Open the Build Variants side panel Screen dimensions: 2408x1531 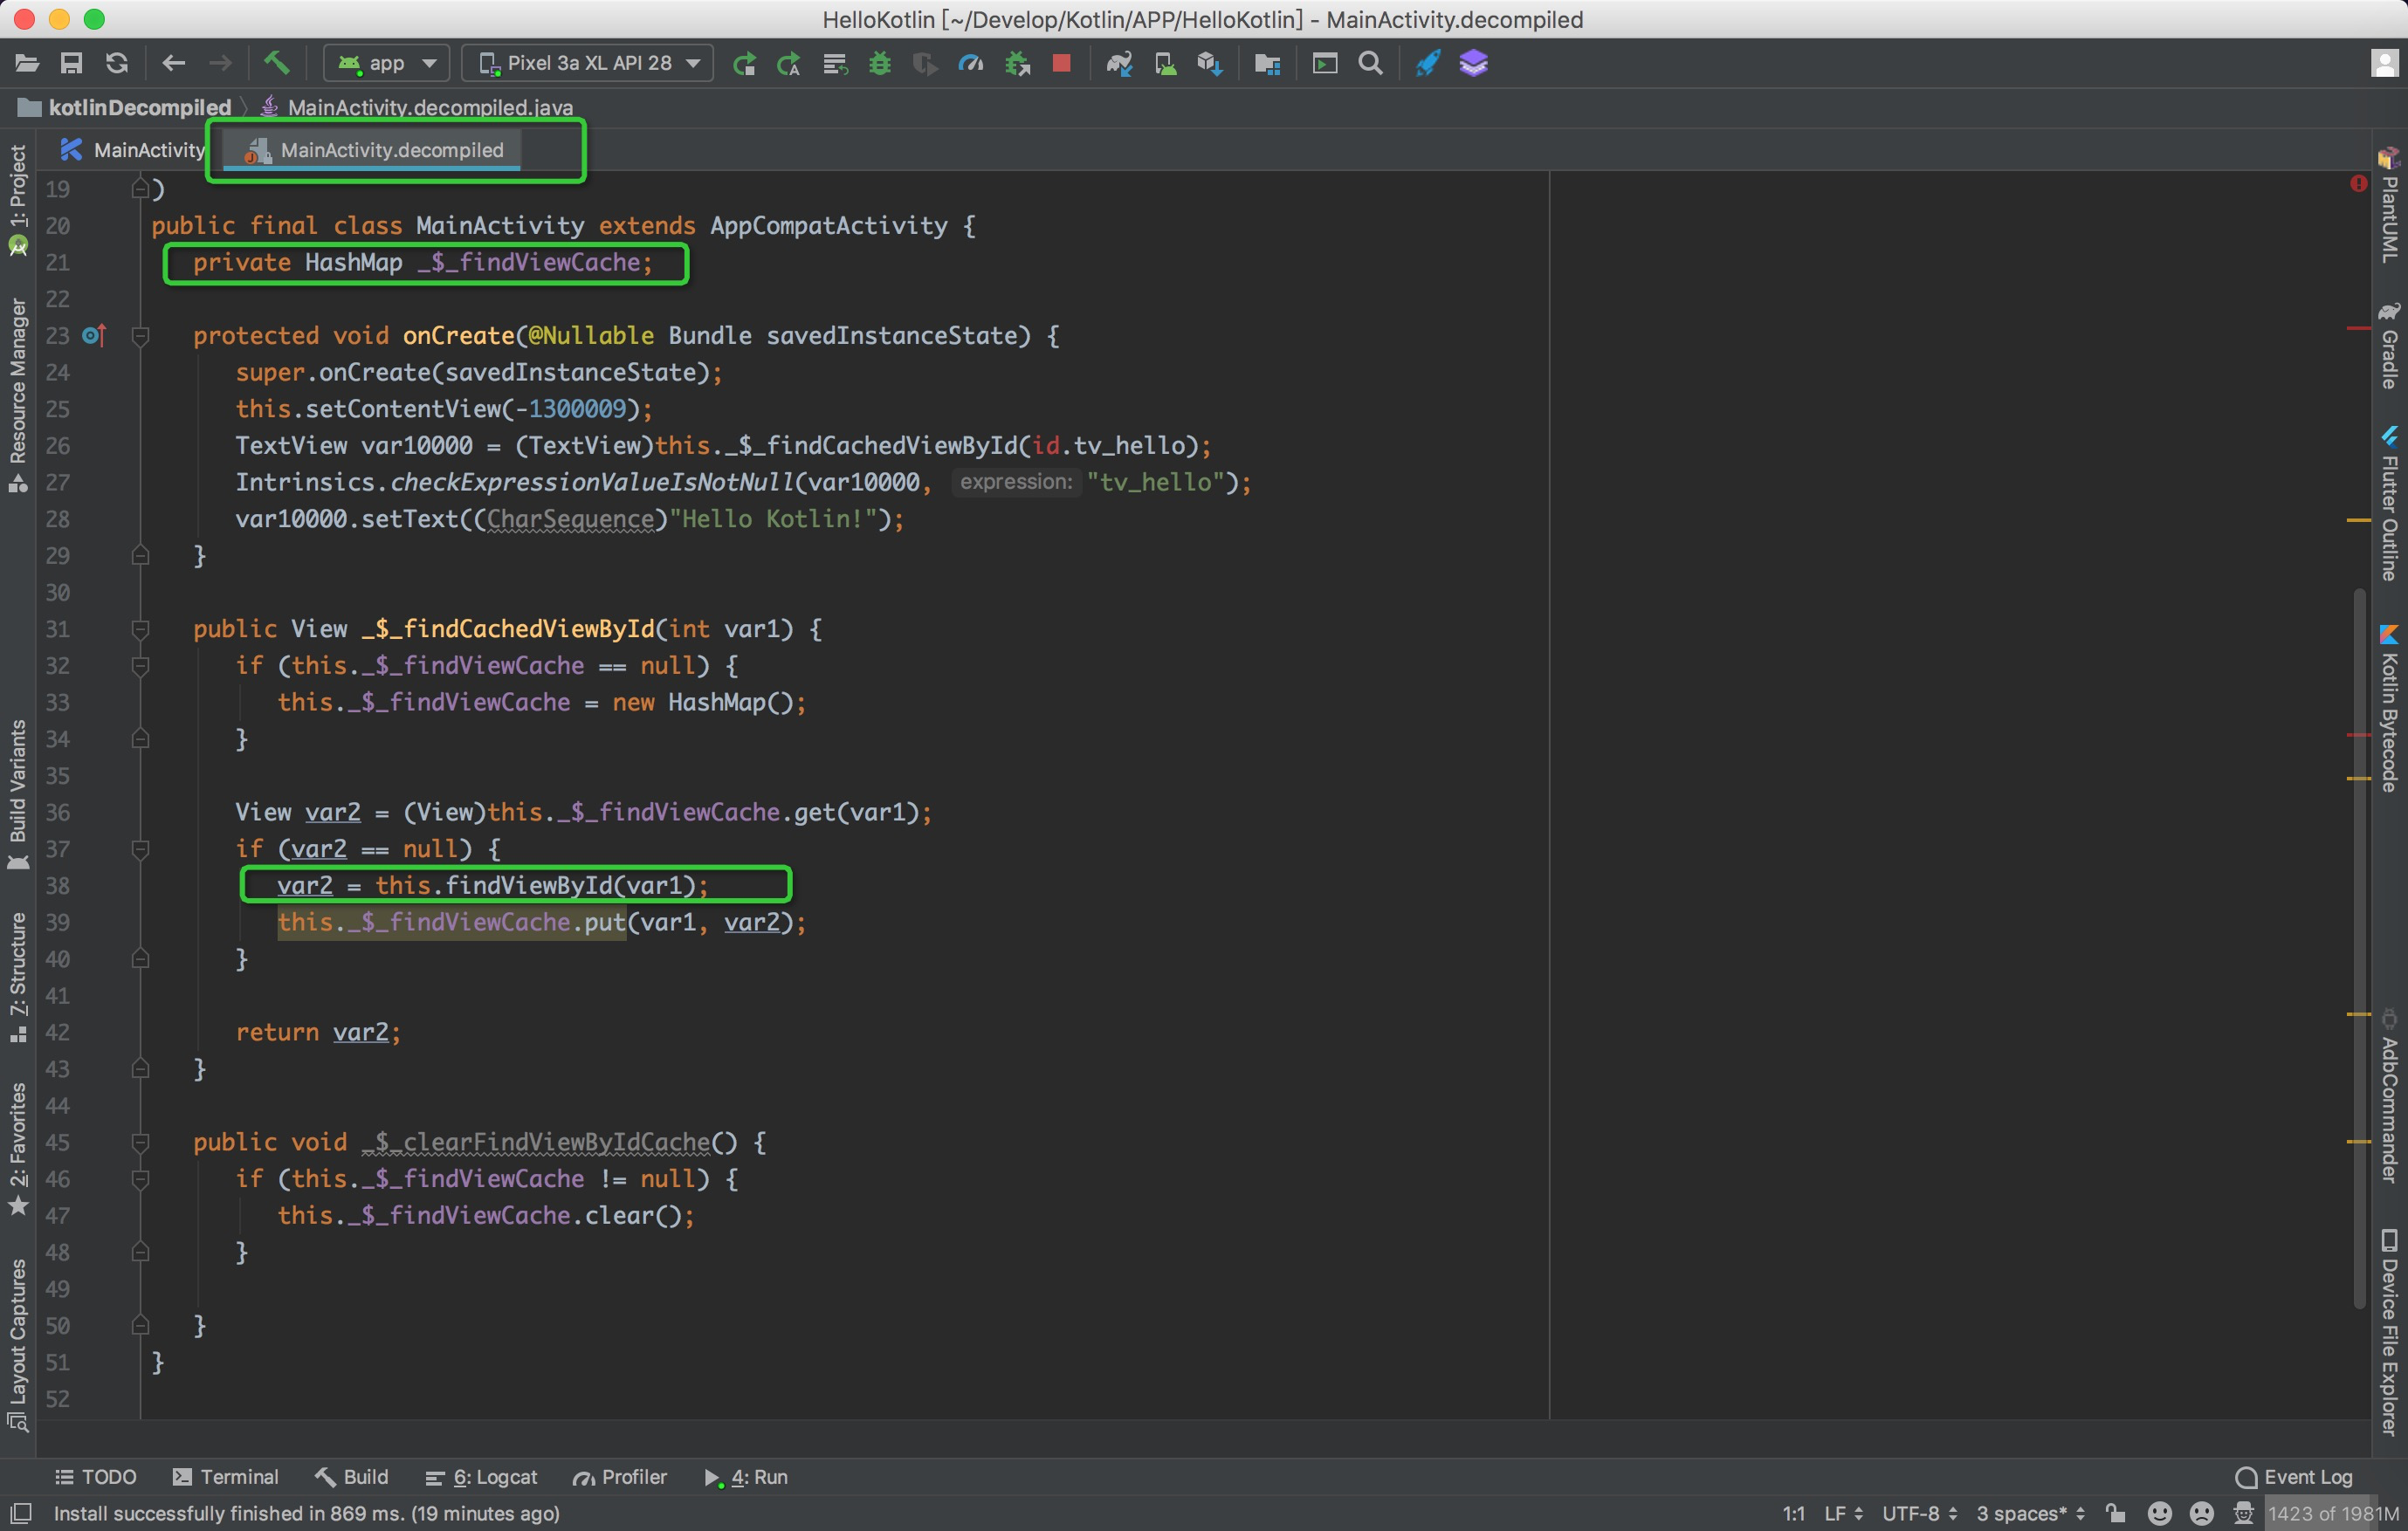tap(18, 794)
